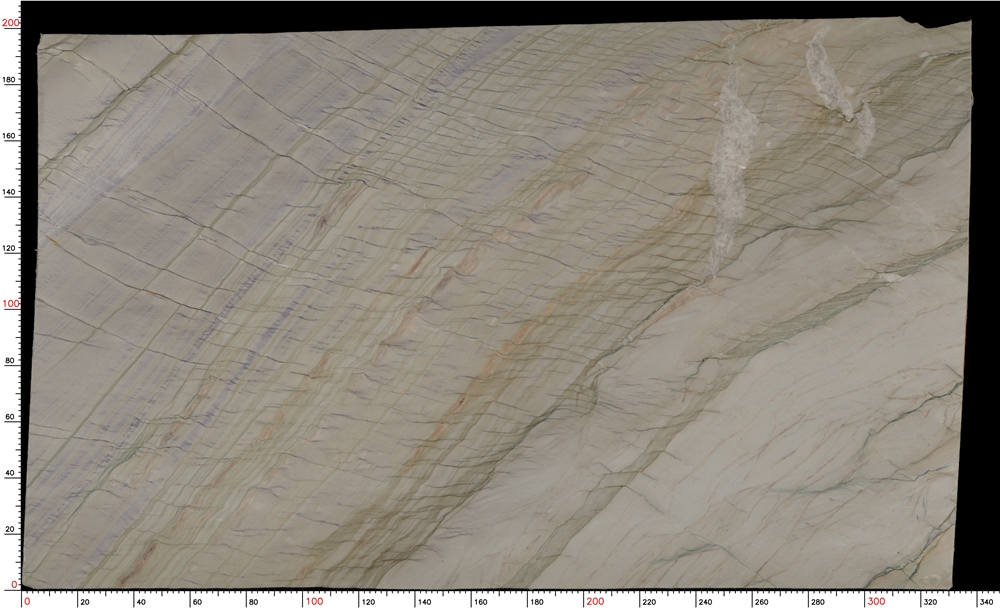Viewport: 1000px width, 611px height.
Task: Select the 60 label on the horizontal ruler
Action: [197, 602]
